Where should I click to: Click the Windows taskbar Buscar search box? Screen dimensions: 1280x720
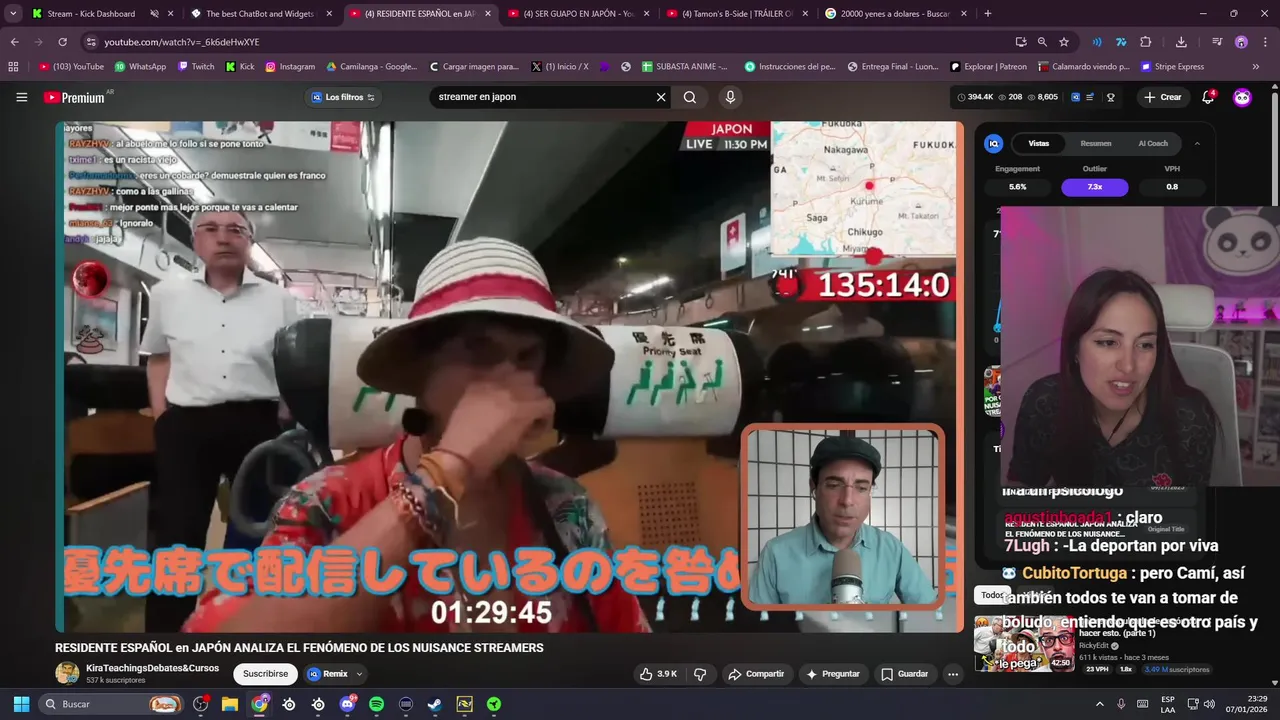pos(113,704)
